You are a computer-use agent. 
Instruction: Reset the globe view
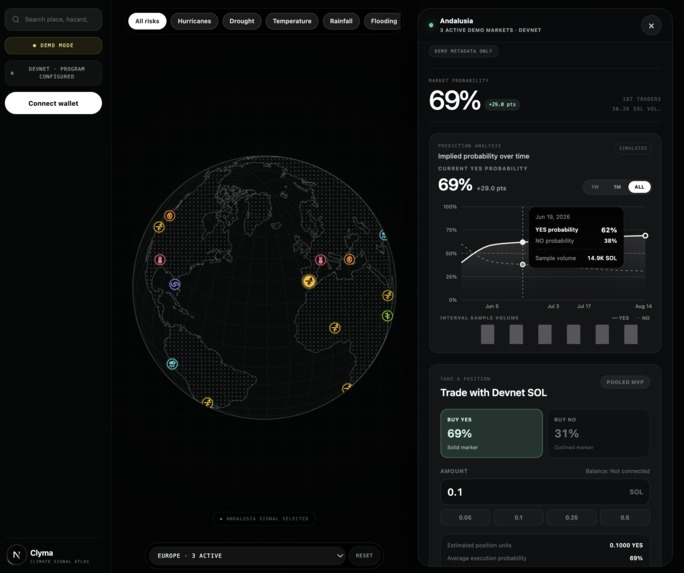pos(364,556)
